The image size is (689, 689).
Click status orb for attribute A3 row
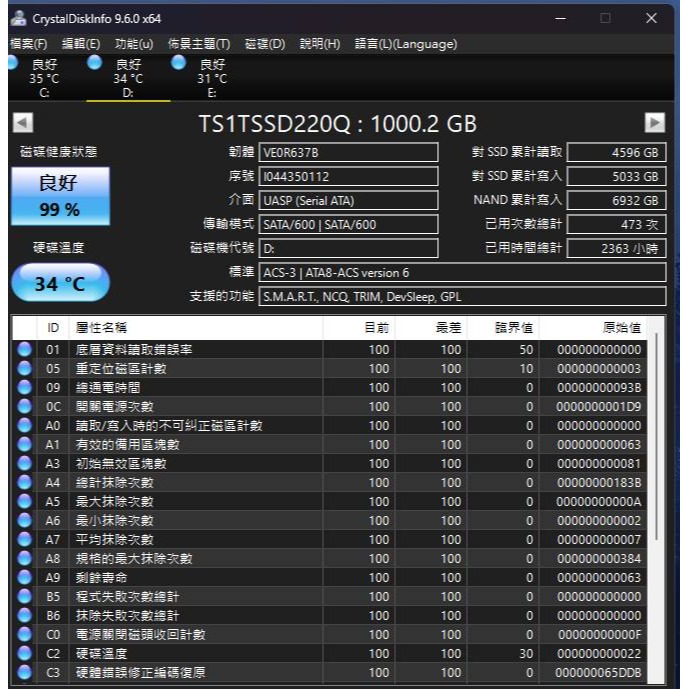click(x=25, y=463)
